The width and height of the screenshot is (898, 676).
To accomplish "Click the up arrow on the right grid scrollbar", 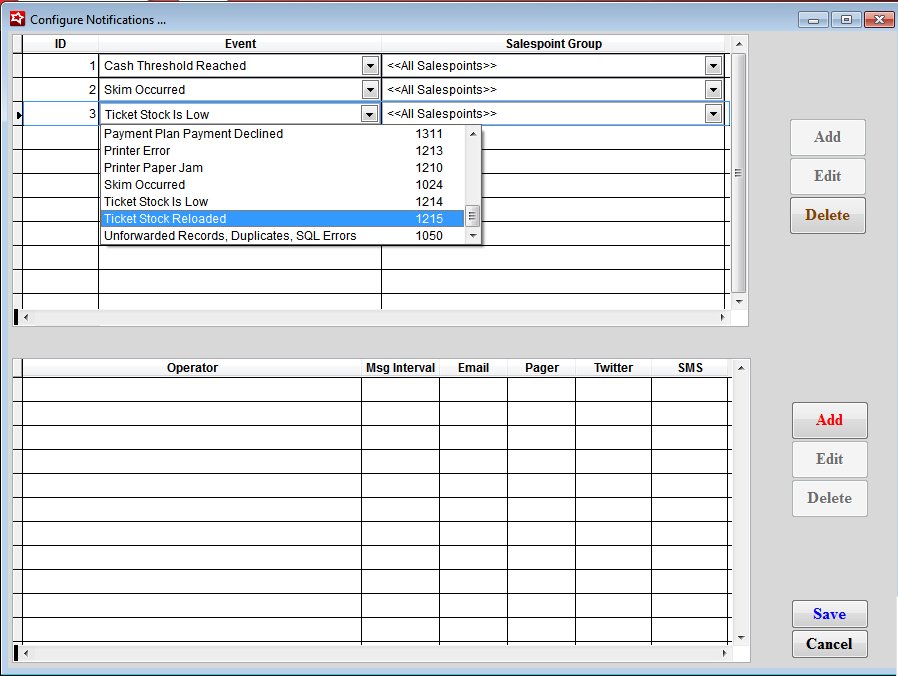I will pos(738,44).
